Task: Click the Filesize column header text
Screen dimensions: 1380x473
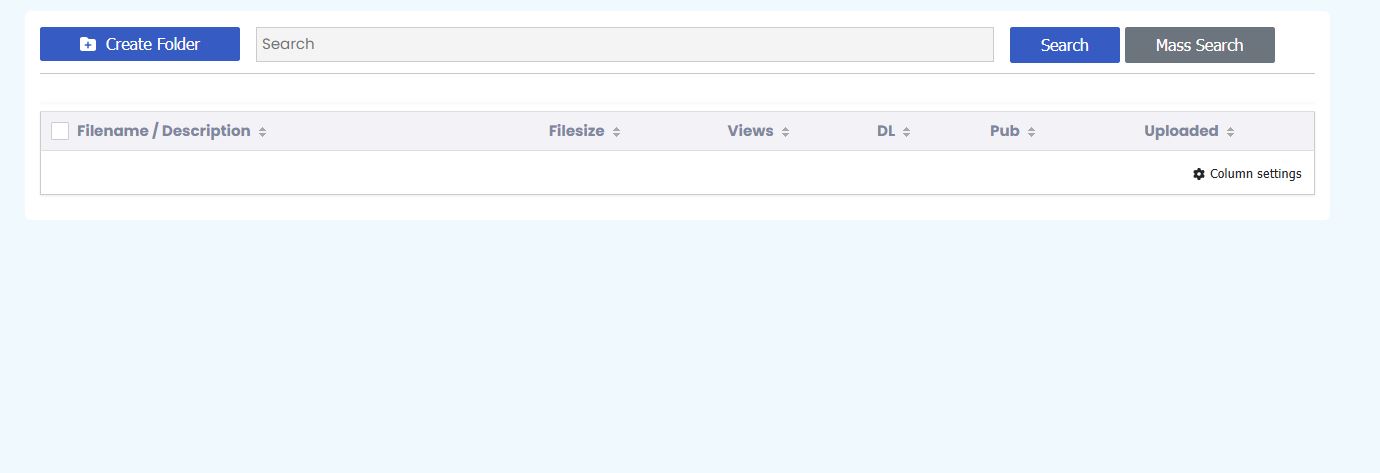Action: (x=576, y=131)
